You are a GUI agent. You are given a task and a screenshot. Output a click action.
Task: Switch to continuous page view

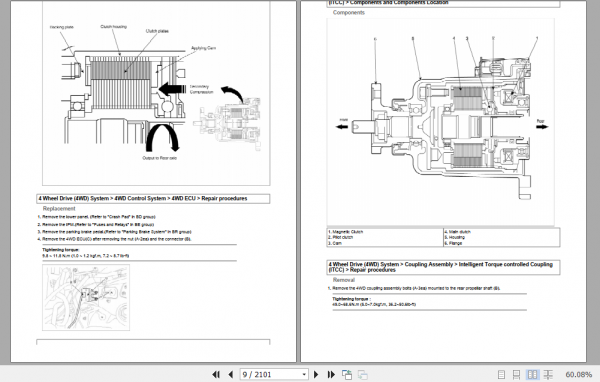(517, 374)
